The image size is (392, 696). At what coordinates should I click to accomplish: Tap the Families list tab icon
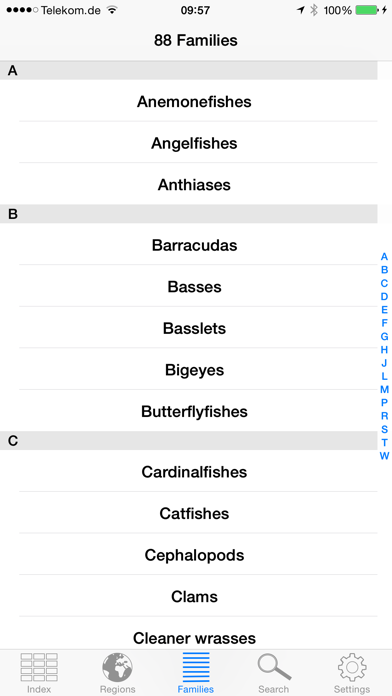click(x=196, y=667)
